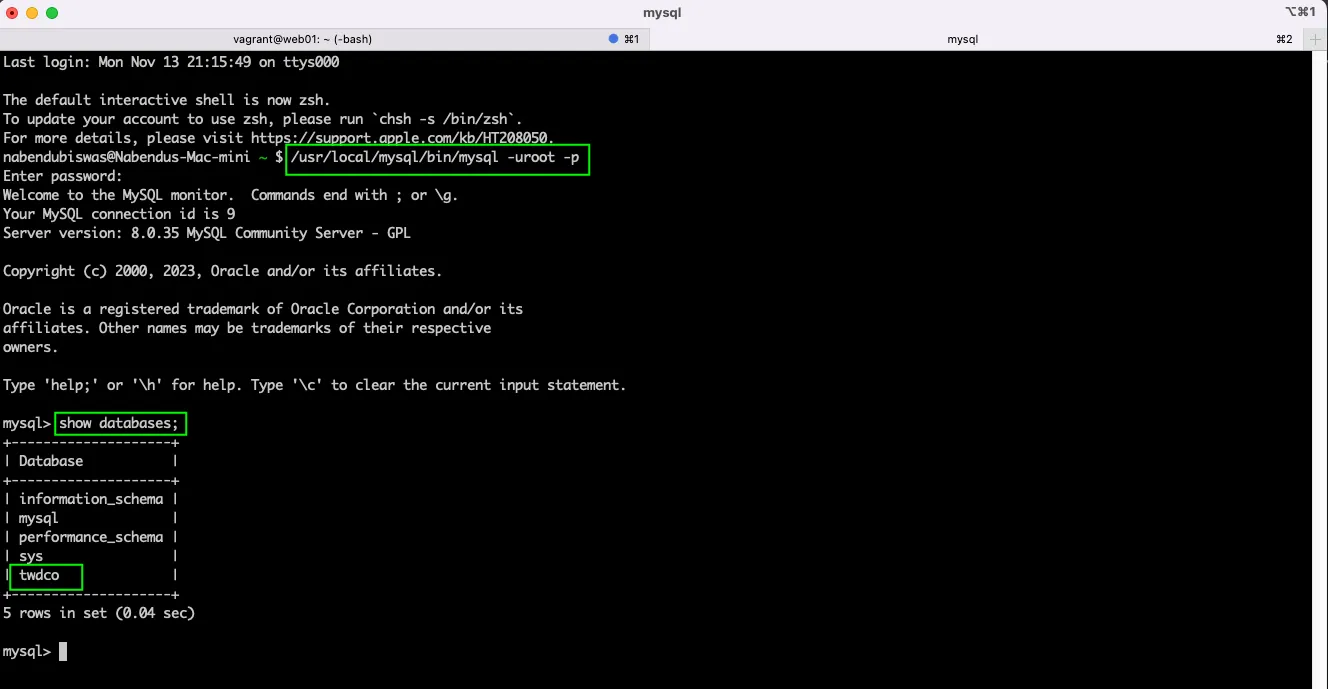Click the 'Oracle is a registered trademark' line
The width and height of the screenshot is (1328, 689).
pyautogui.click(x=263, y=309)
